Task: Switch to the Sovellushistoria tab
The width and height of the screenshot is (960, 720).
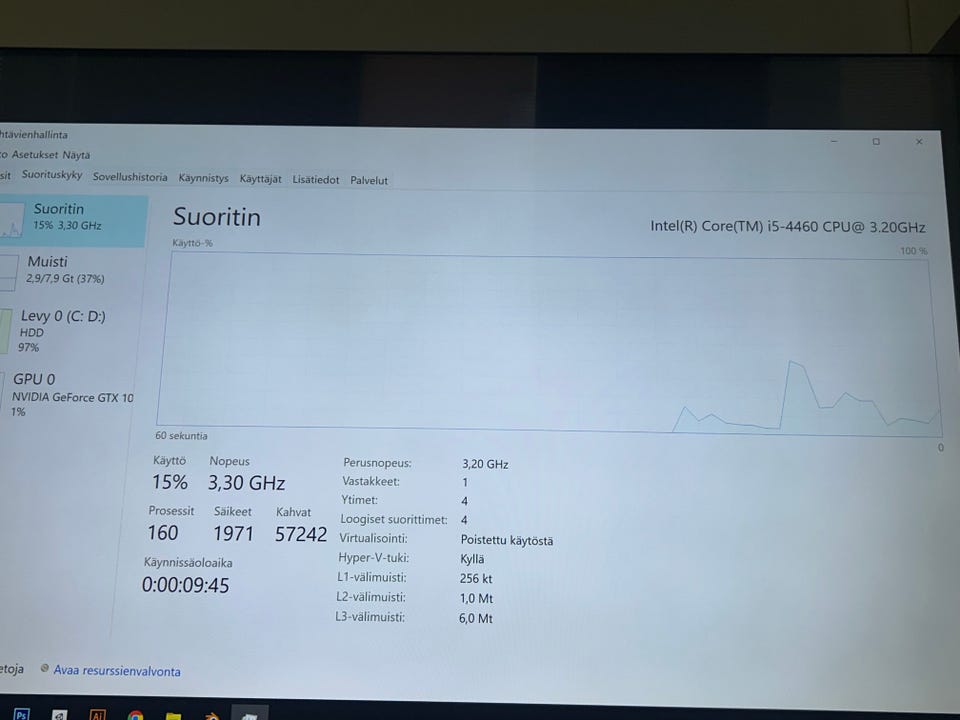Action: 130,177
